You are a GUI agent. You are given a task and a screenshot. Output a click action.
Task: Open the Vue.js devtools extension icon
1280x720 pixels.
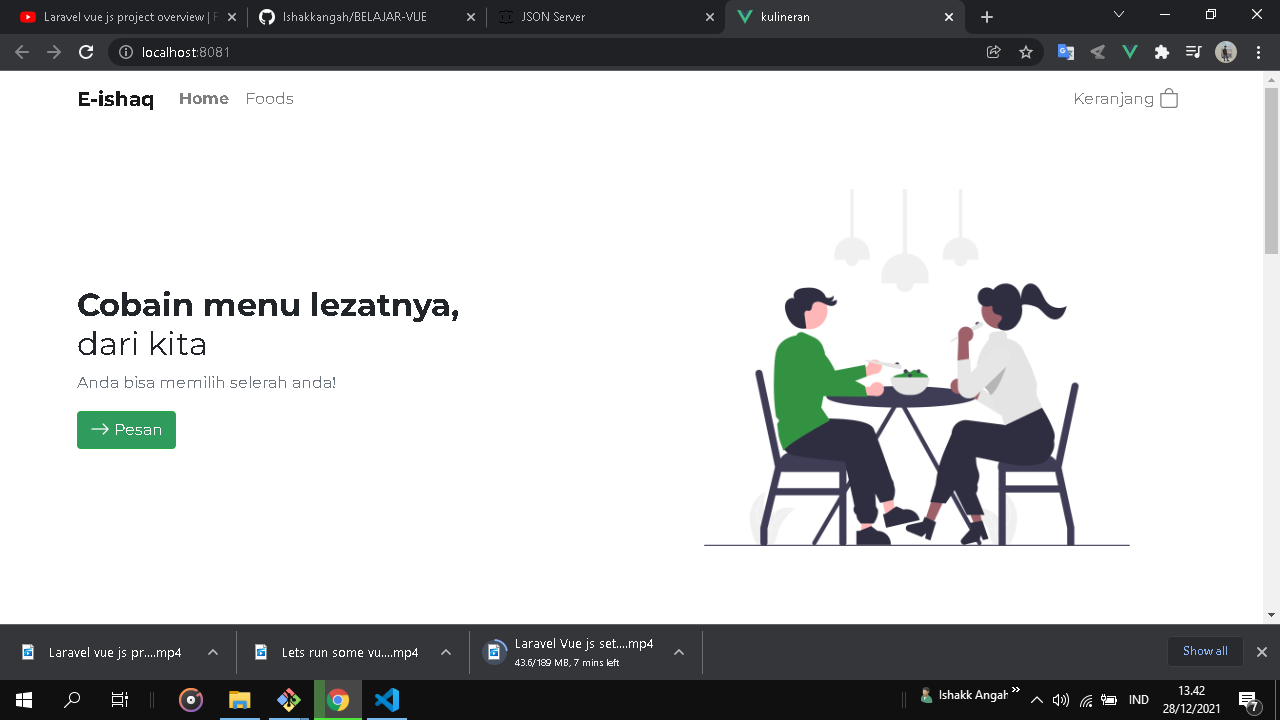click(1129, 52)
